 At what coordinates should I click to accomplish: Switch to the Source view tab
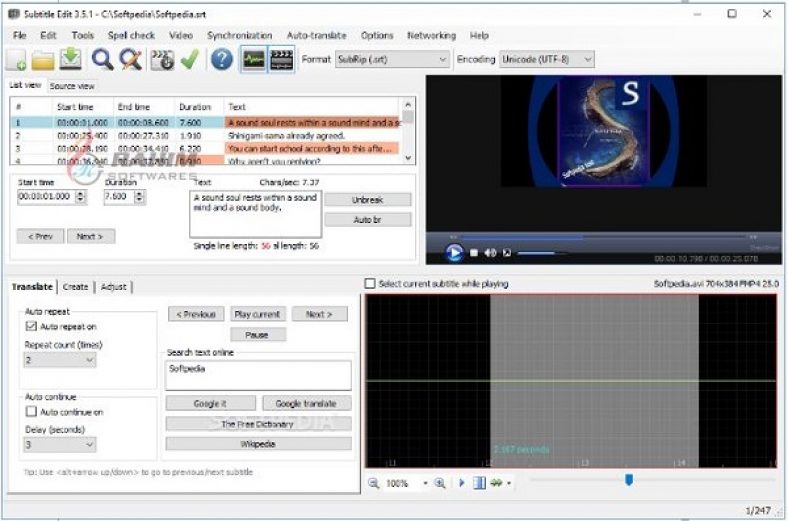[72, 86]
